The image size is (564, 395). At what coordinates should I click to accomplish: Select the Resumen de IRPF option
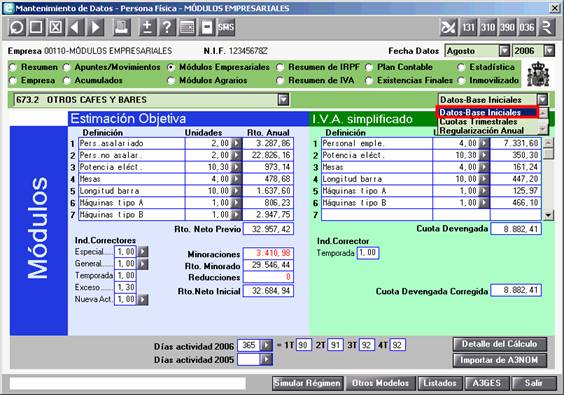tap(280, 67)
